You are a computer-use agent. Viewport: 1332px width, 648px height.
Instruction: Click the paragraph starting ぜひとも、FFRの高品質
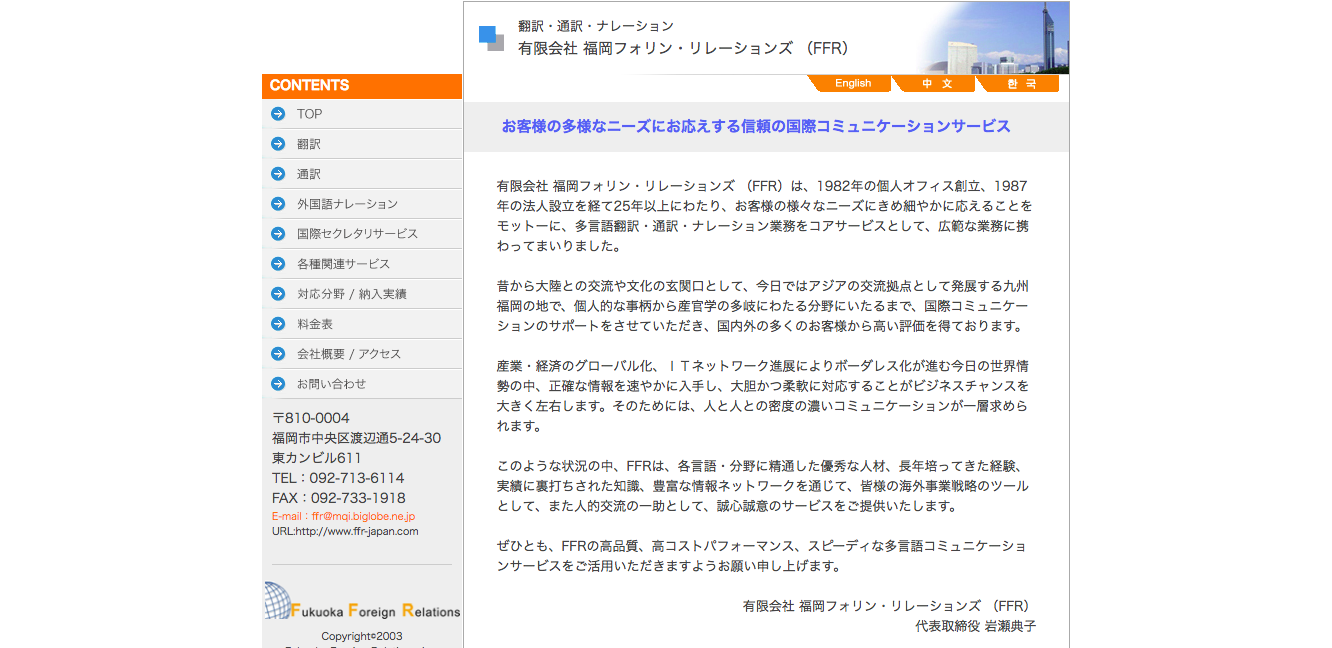point(761,556)
